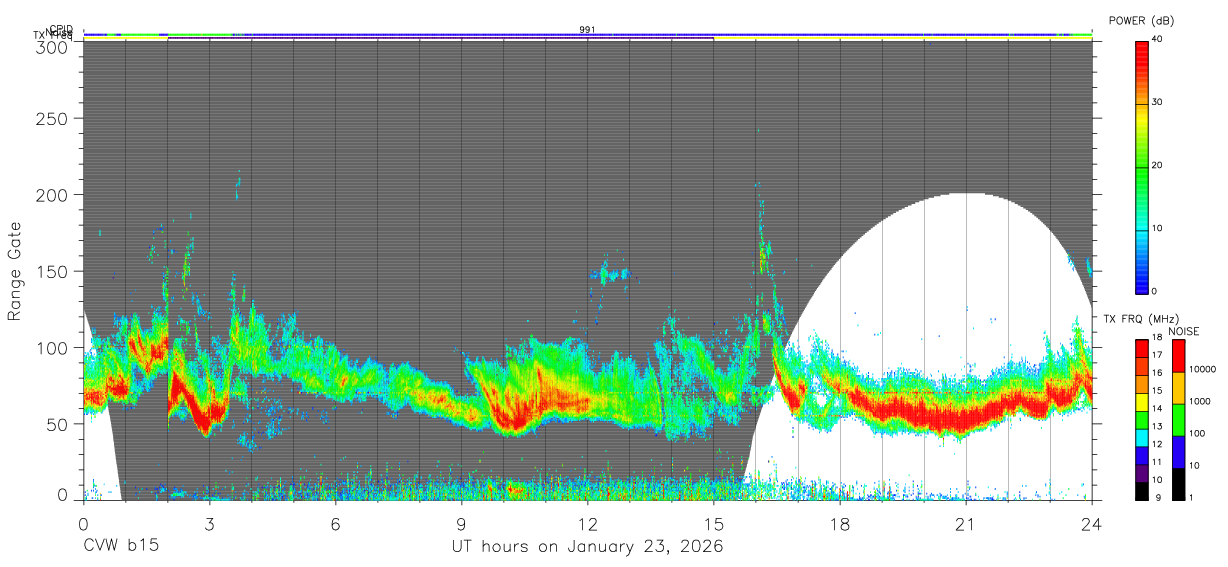Click the '991' CPID value at top
1228x567 pixels.
coord(588,30)
